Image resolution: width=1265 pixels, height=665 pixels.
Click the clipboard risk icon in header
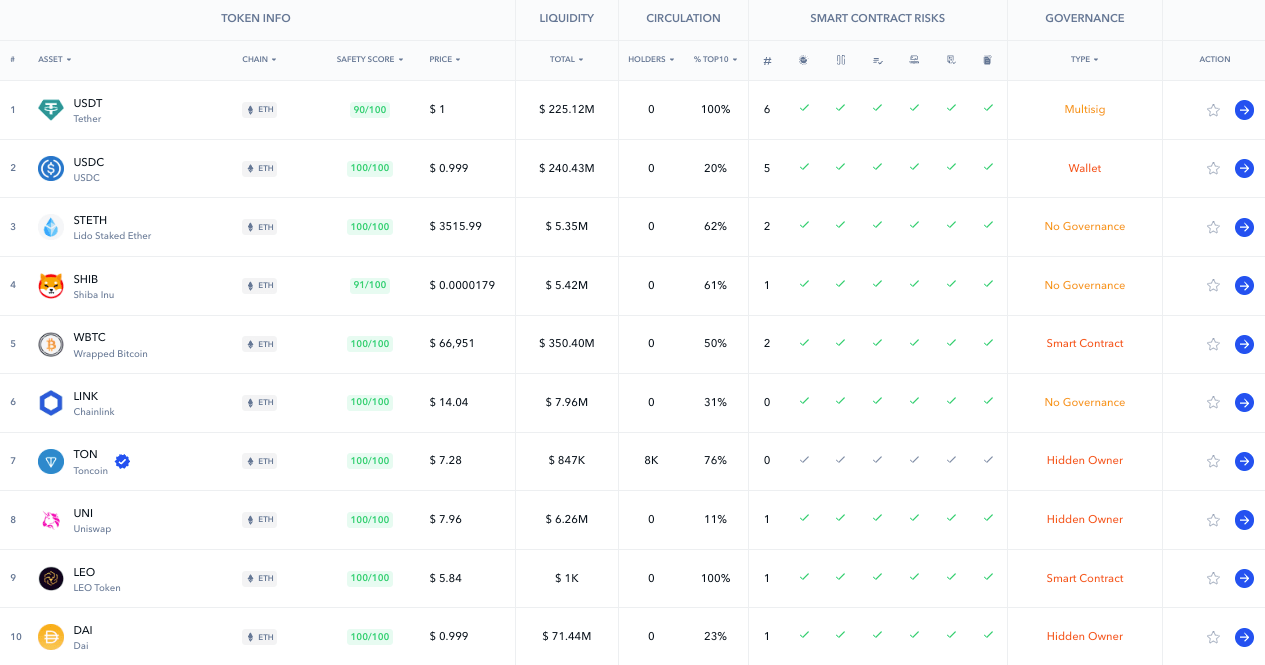tap(987, 60)
